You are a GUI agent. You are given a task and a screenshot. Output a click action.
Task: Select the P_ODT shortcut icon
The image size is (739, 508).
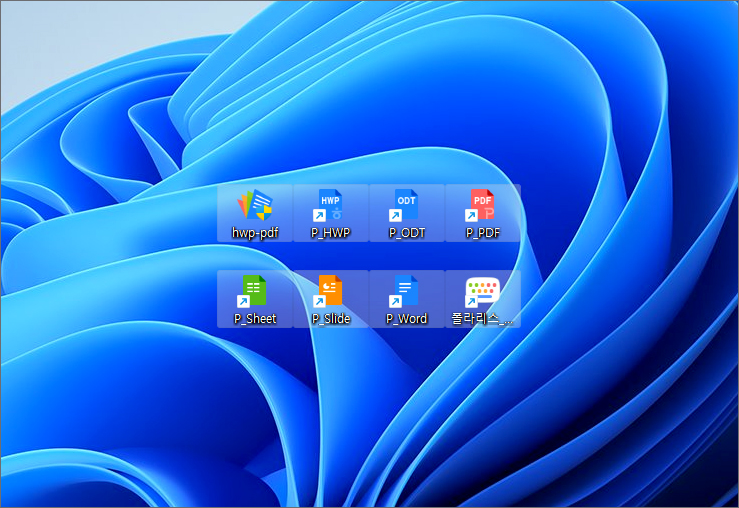(x=404, y=205)
